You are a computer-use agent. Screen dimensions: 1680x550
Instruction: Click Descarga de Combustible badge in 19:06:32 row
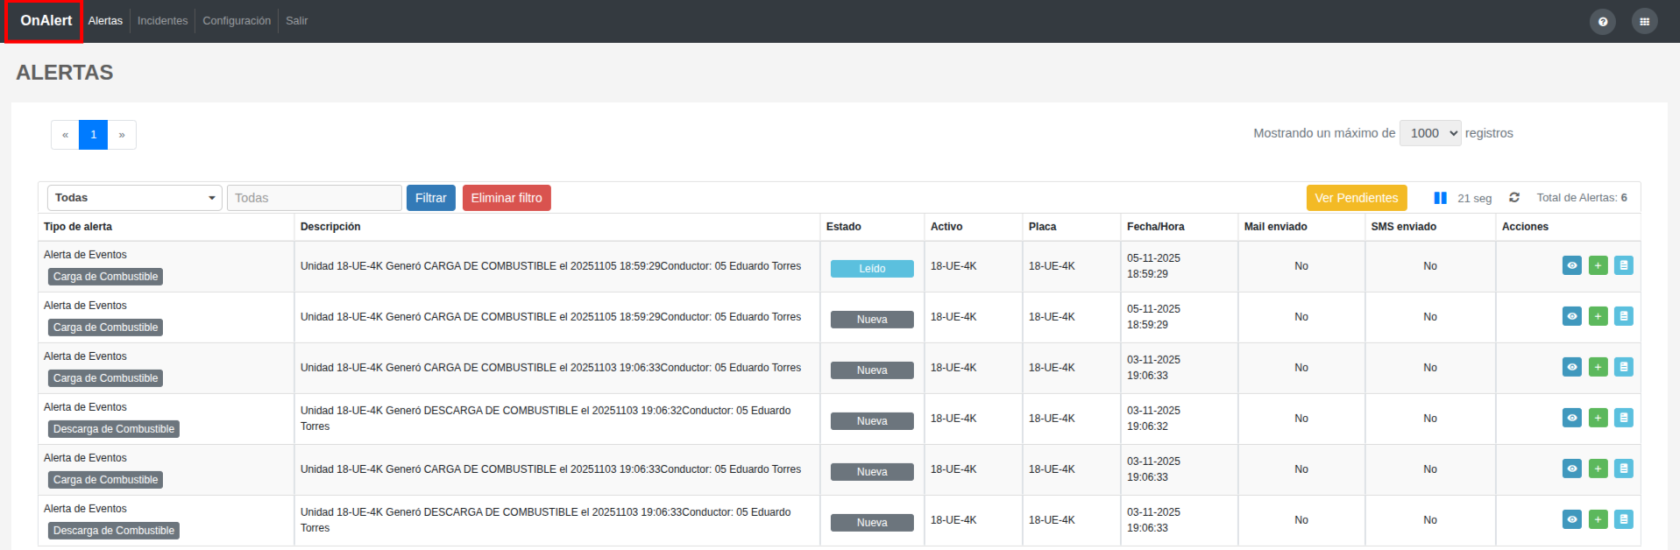coord(114,429)
